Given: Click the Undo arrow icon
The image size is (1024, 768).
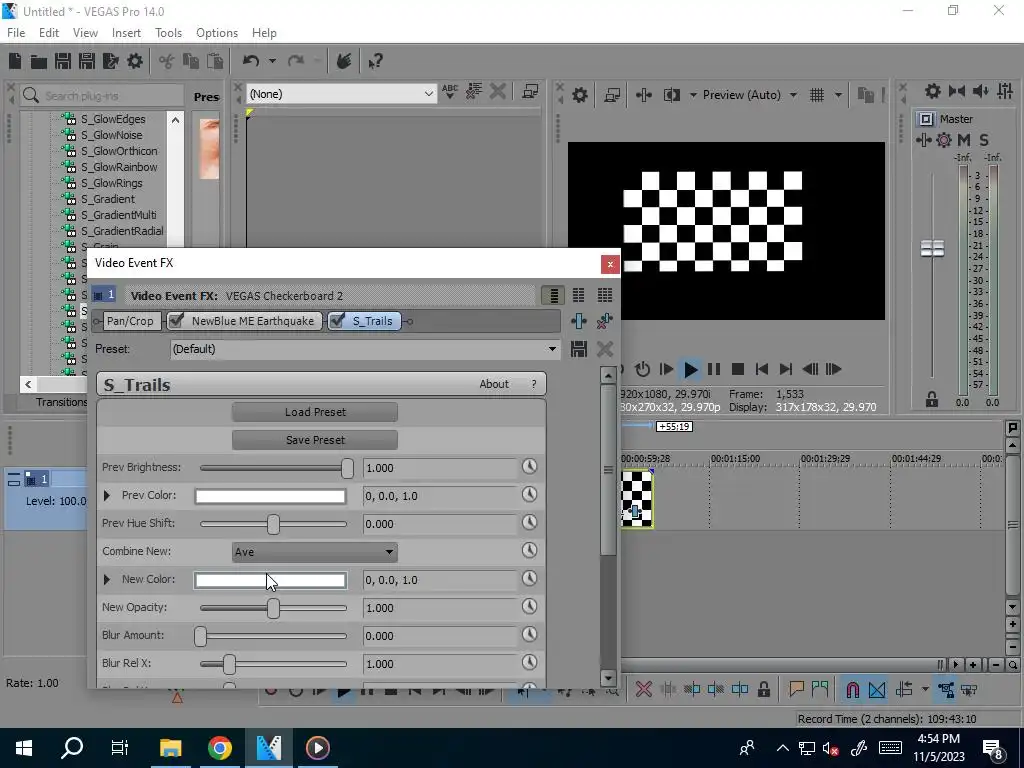Looking at the screenshot, I should pos(251,61).
